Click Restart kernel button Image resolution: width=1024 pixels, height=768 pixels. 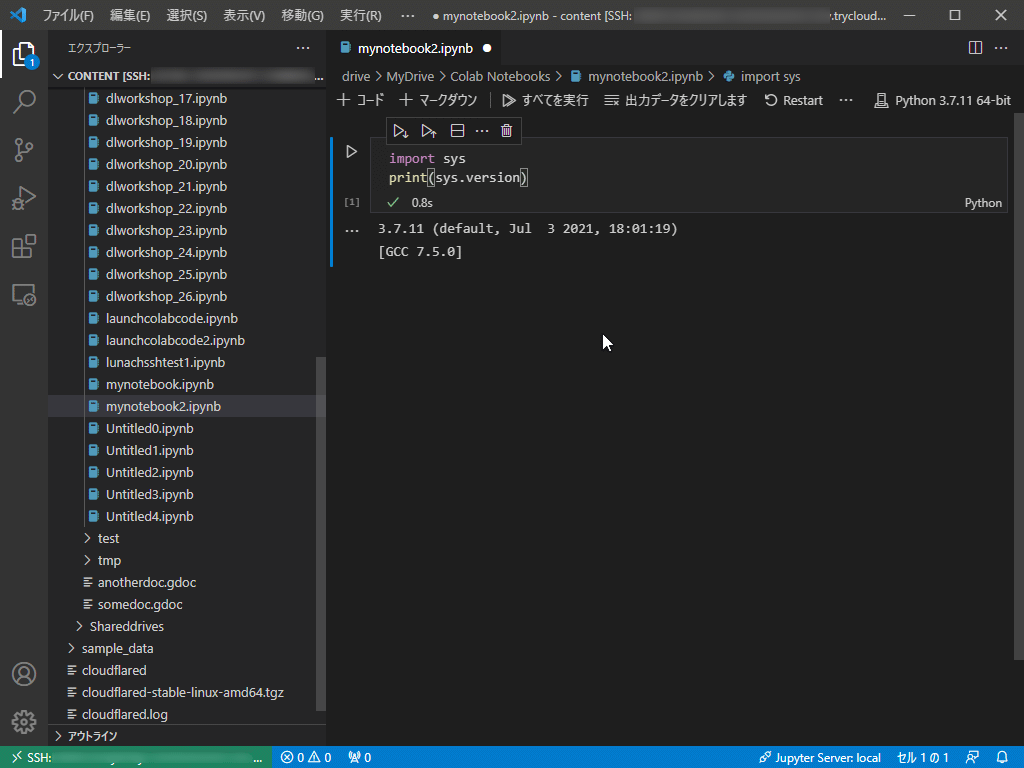(x=793, y=100)
